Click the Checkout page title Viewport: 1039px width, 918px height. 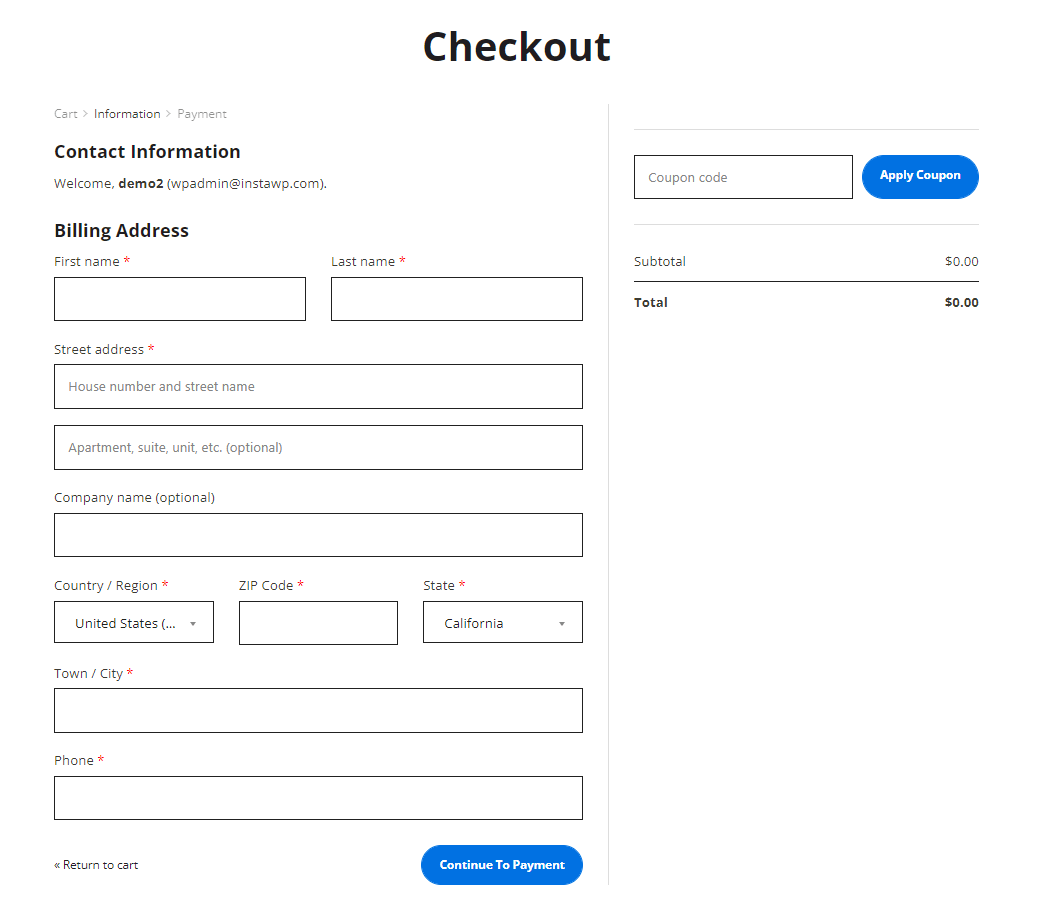pos(517,47)
